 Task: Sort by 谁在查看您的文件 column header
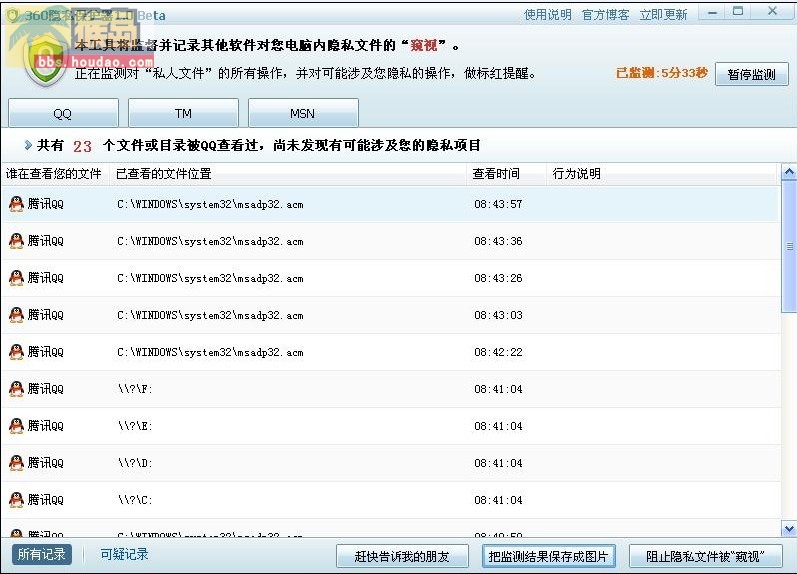click(x=55, y=174)
